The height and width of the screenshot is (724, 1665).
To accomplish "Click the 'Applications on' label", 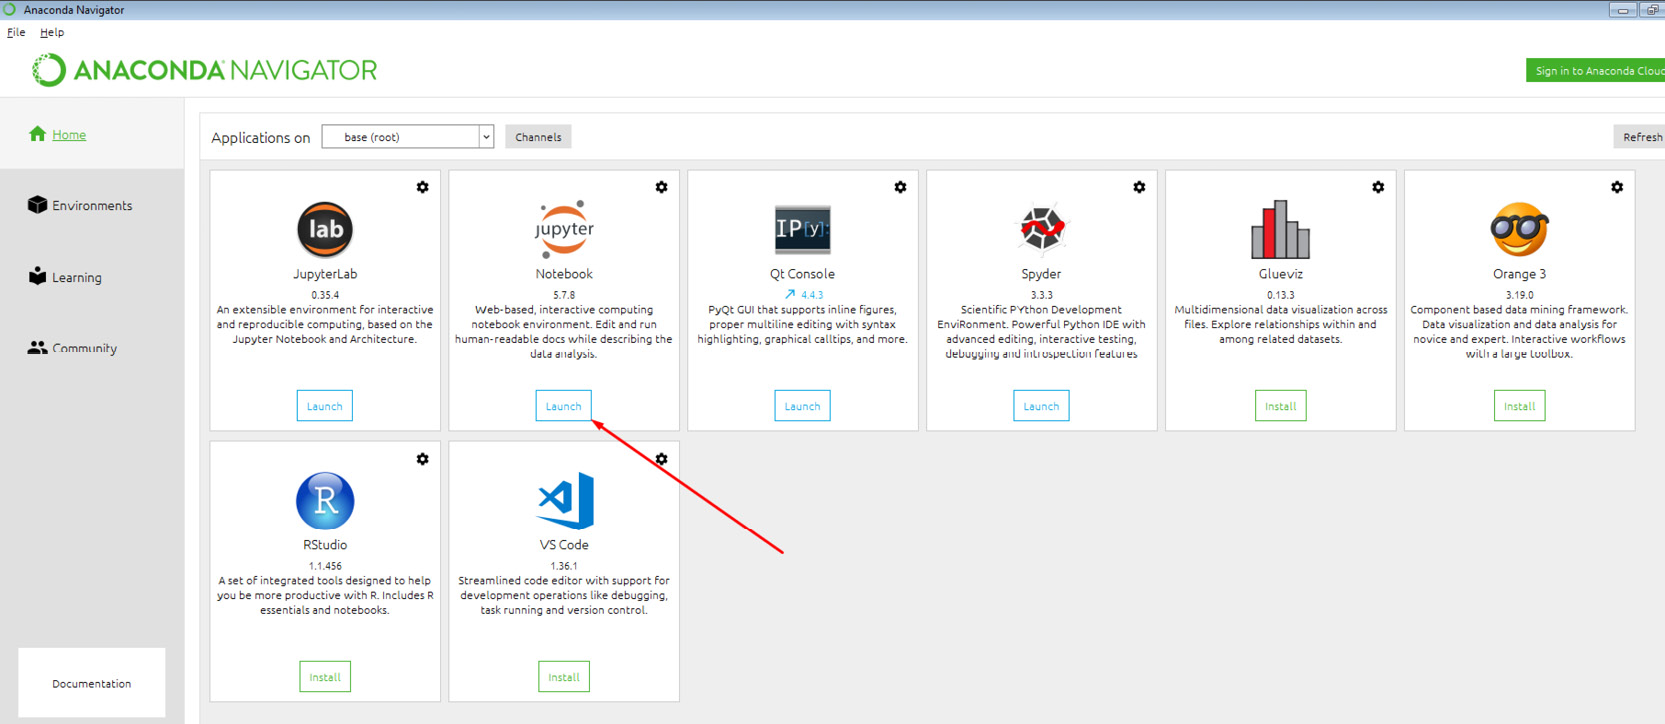I will 261,138.
